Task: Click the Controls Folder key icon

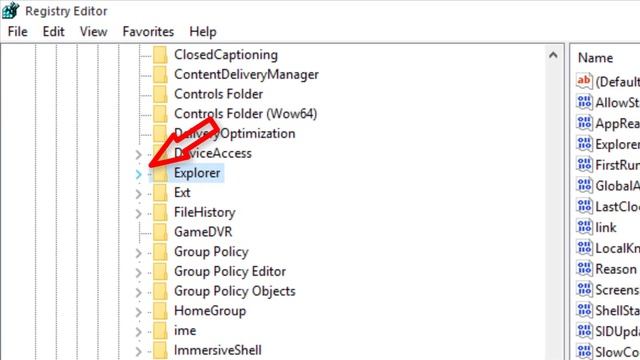Action: tap(160, 94)
